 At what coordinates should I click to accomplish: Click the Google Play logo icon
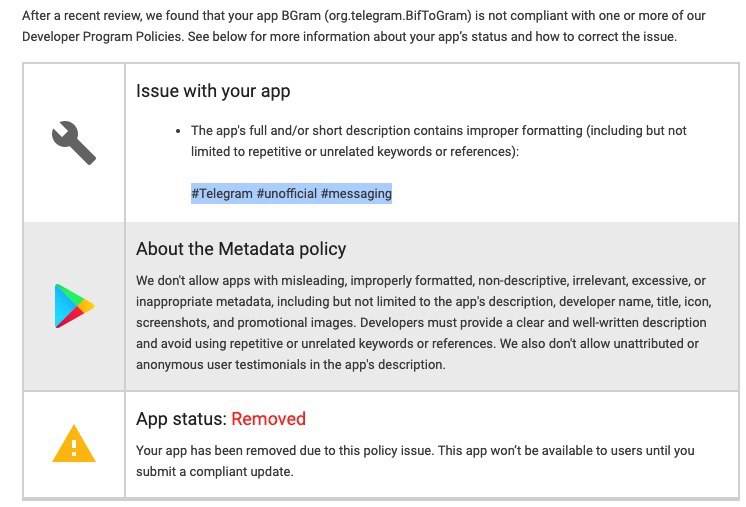click(x=74, y=306)
